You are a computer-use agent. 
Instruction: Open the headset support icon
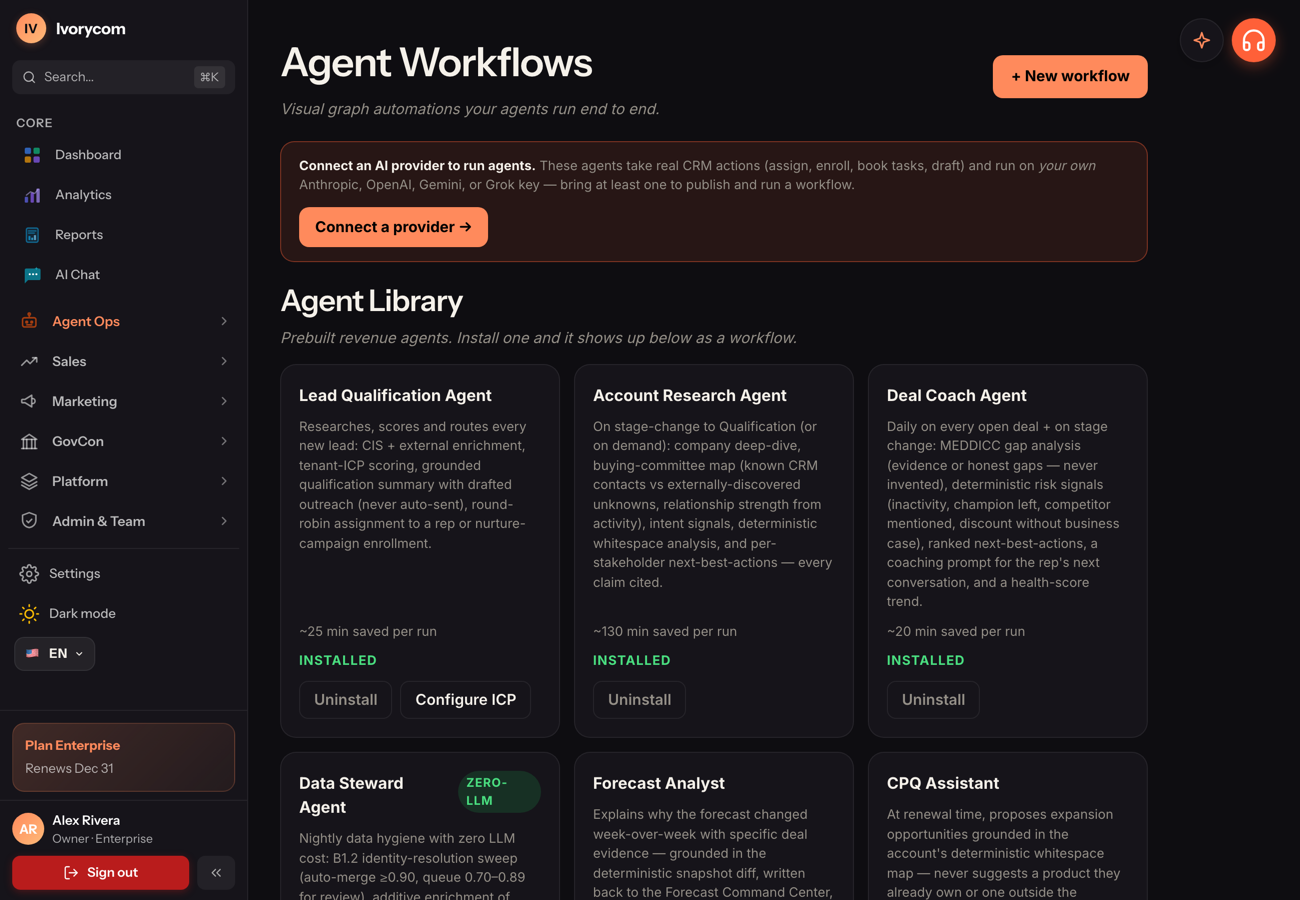pos(1253,41)
